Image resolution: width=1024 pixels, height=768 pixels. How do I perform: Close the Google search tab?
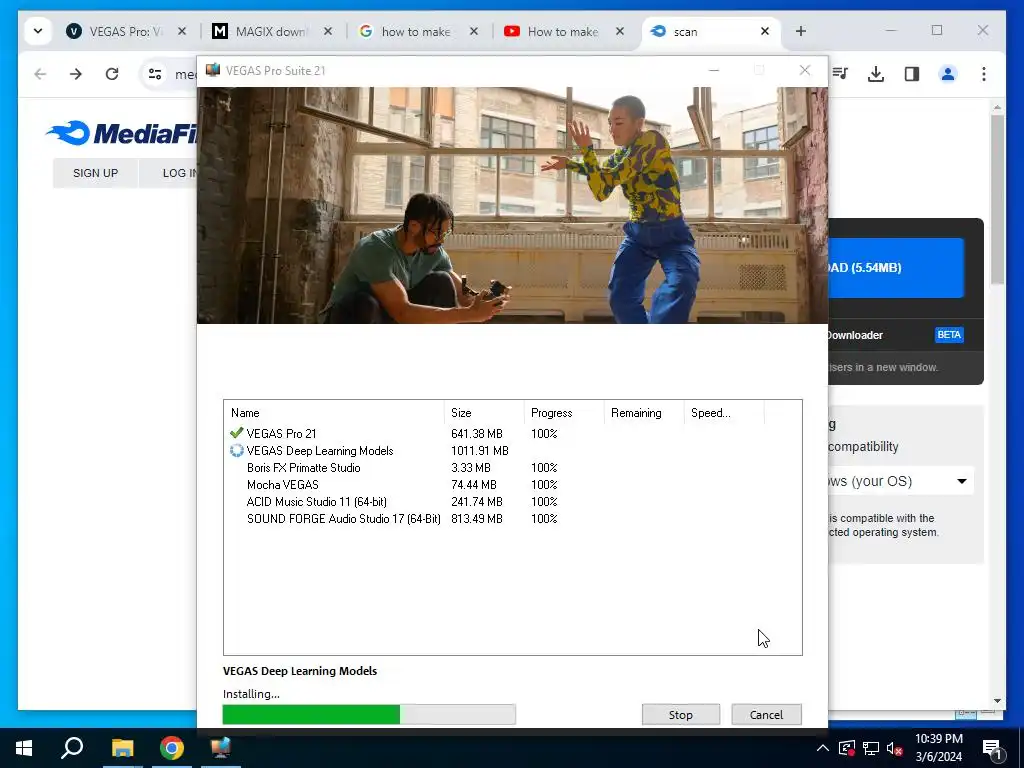point(474,31)
